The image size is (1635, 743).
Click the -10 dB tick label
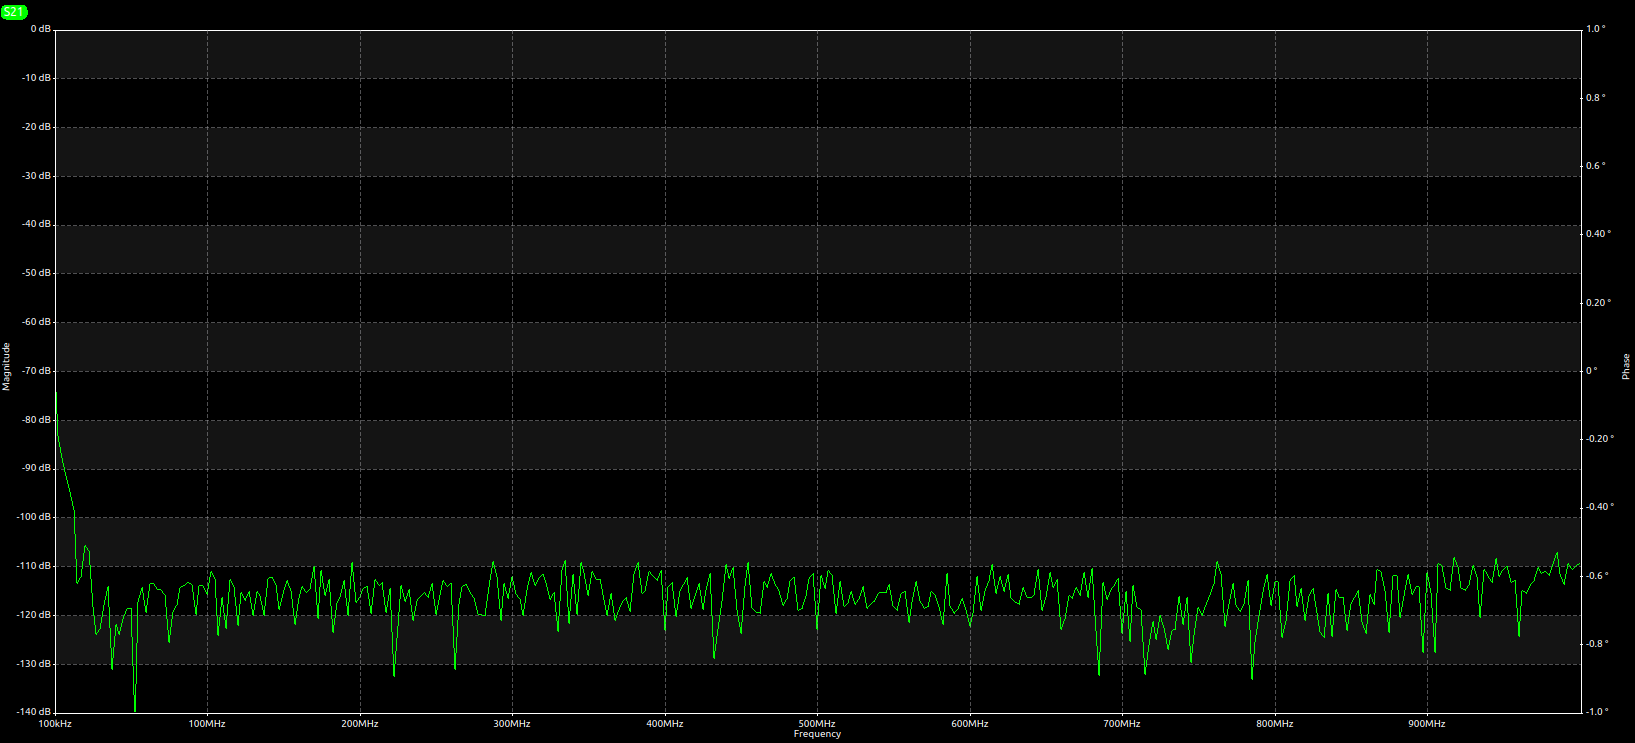37,78
